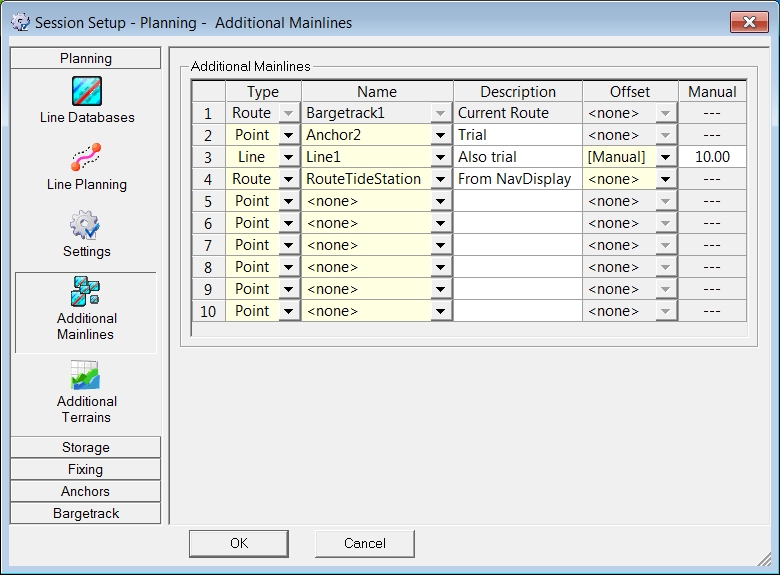Click the OK button
780x575 pixels.
tap(239, 543)
